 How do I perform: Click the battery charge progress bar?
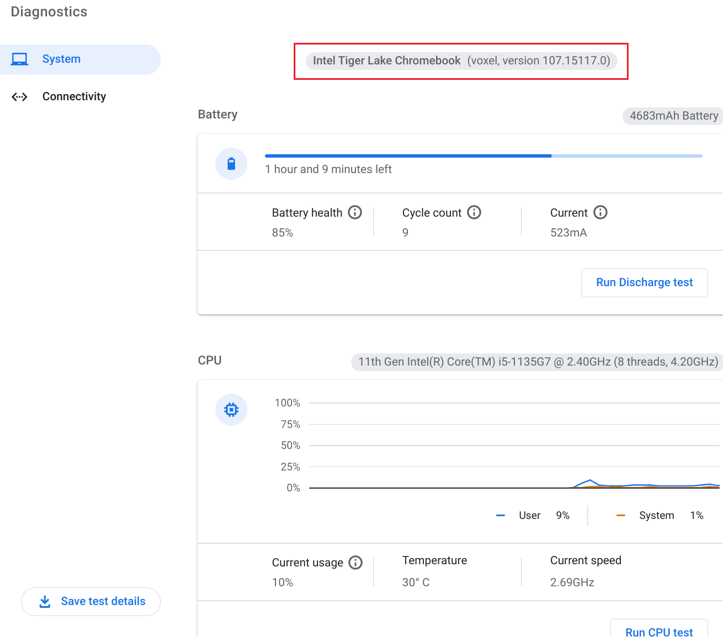483,156
